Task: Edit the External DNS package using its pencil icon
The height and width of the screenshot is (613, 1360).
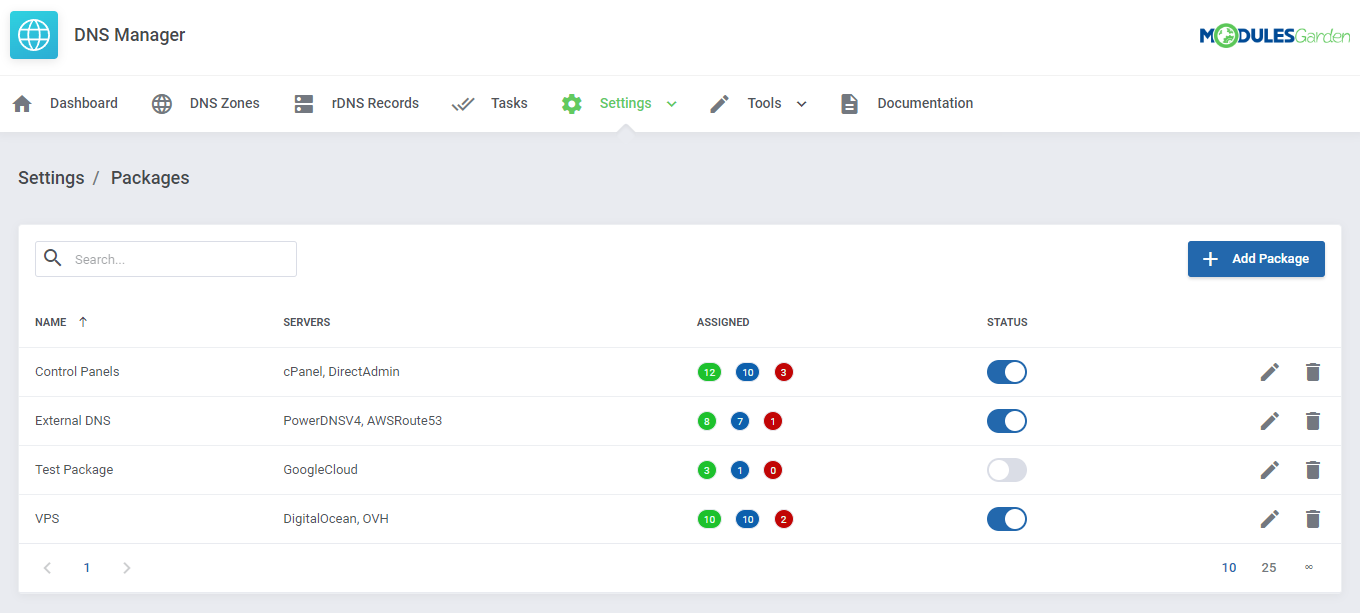Action: tap(1269, 420)
